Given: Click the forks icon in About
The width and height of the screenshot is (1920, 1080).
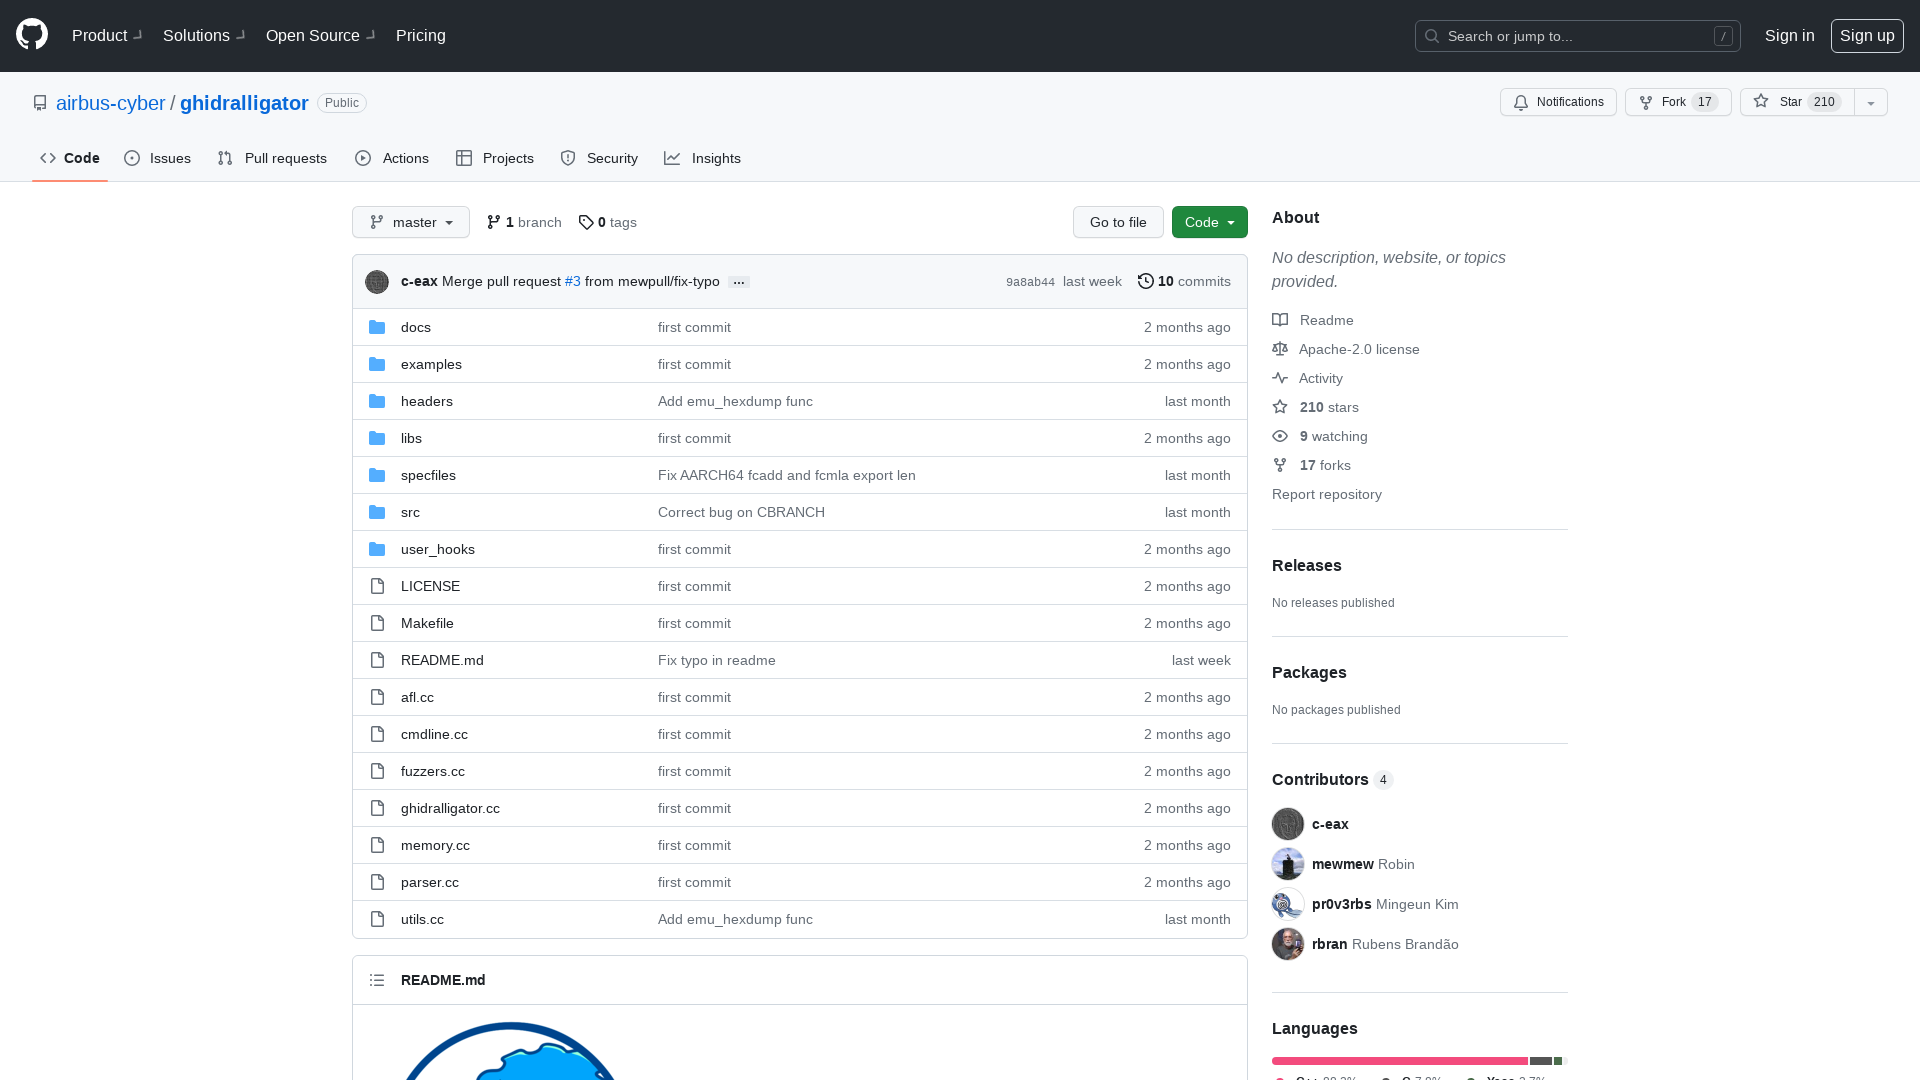Looking at the screenshot, I should [x=1280, y=465].
